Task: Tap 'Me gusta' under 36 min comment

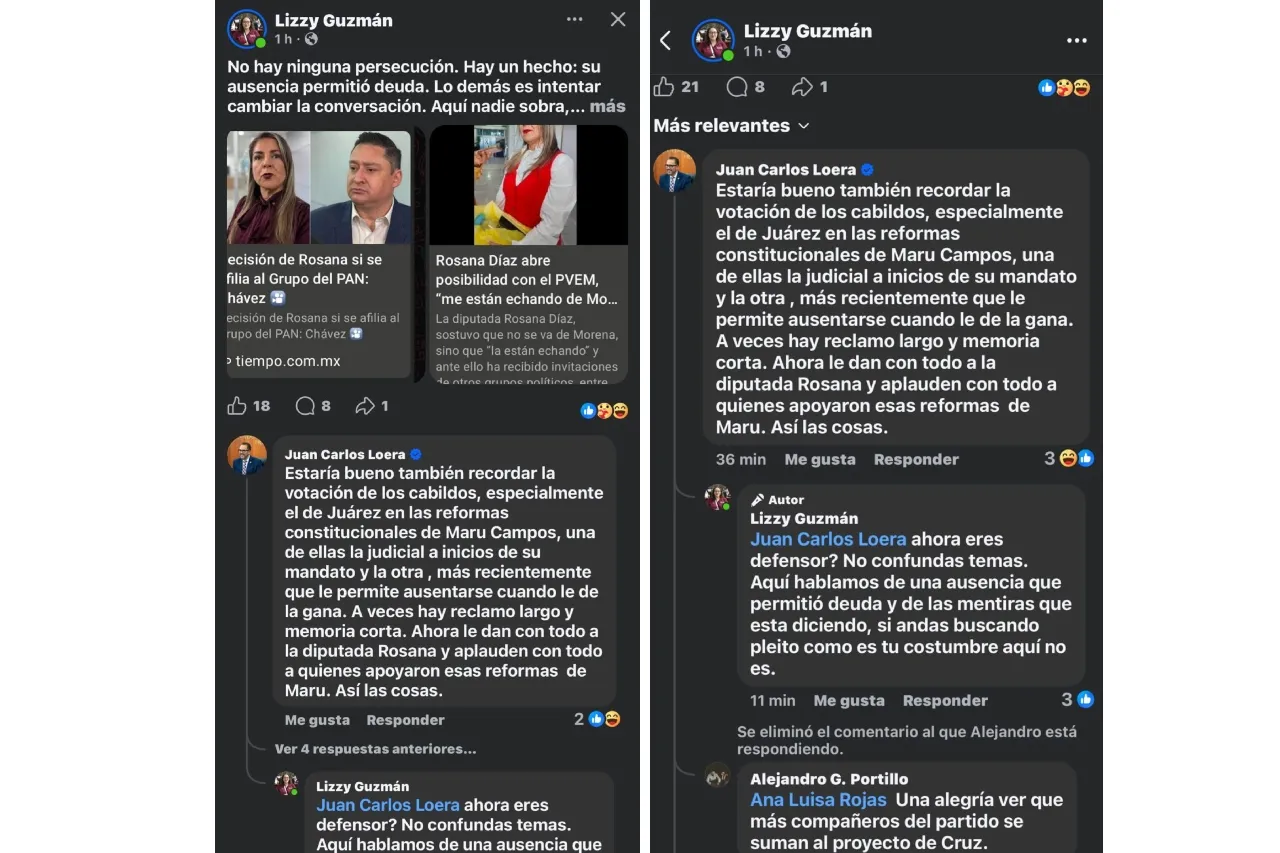Action: point(820,459)
